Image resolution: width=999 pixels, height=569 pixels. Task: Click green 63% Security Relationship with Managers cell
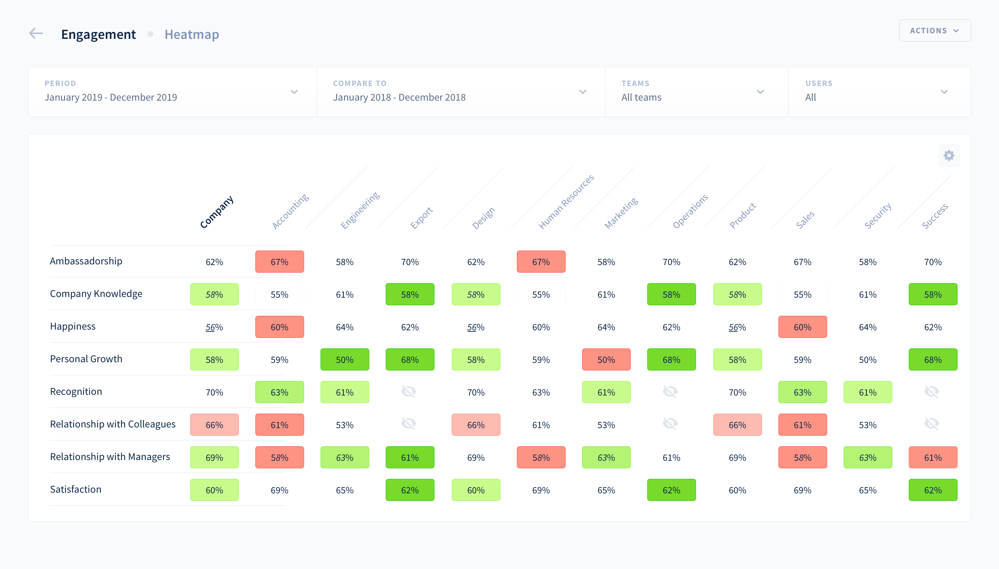[x=868, y=457]
